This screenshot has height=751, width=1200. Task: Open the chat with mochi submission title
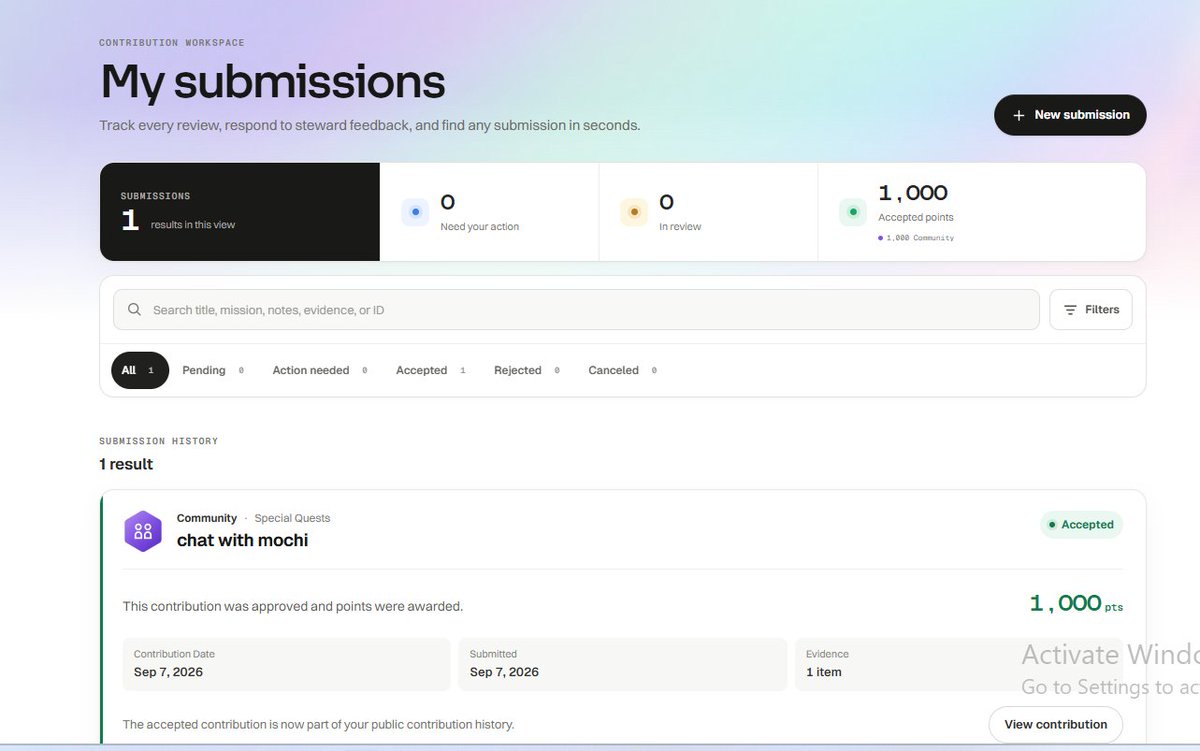(x=242, y=540)
